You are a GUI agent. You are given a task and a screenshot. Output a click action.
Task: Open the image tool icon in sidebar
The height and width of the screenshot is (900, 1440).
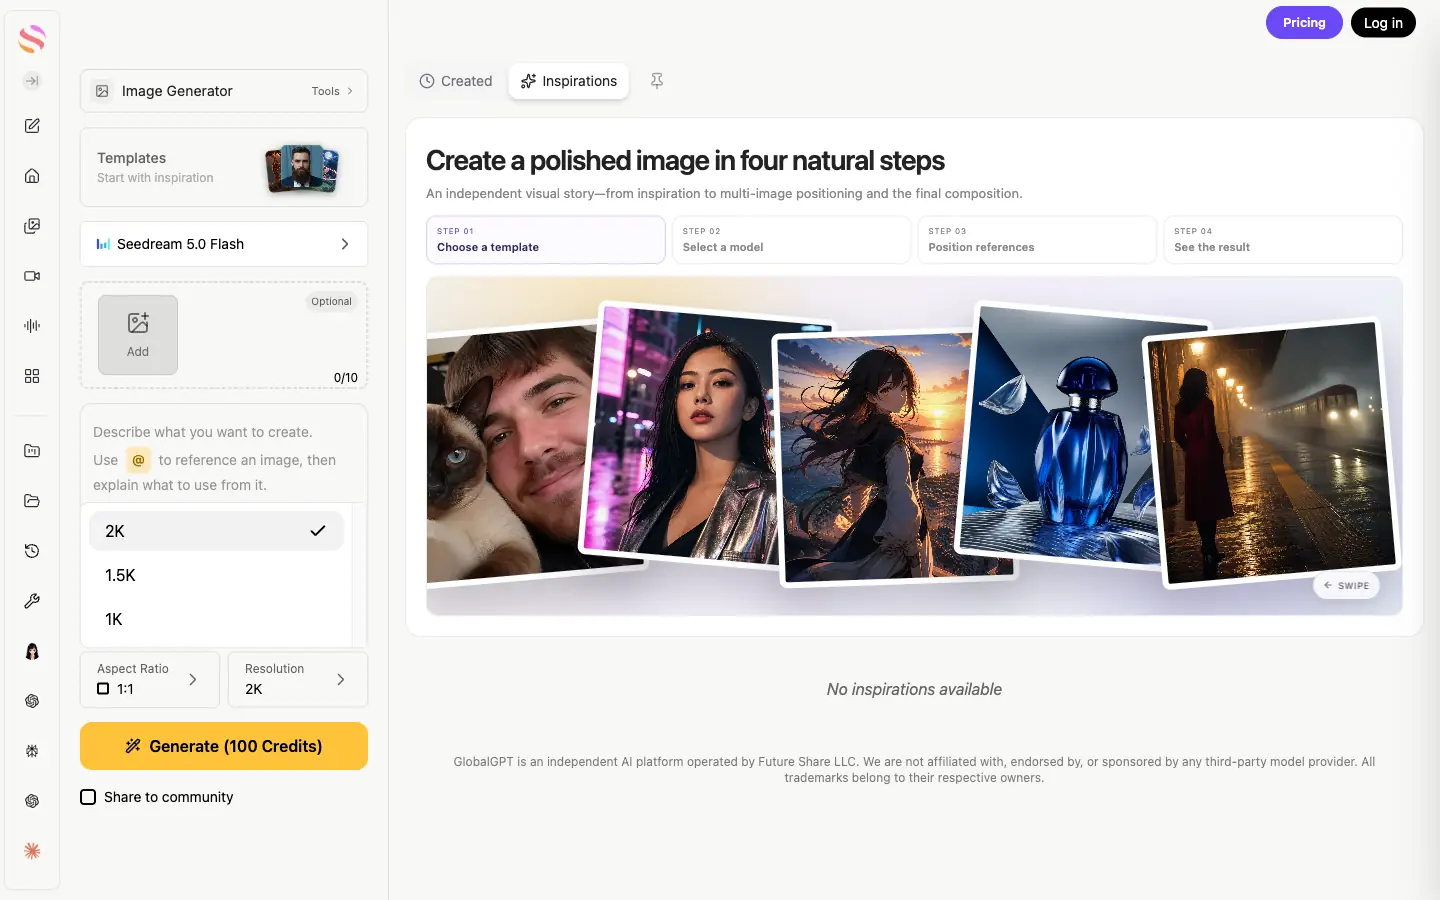tap(32, 226)
